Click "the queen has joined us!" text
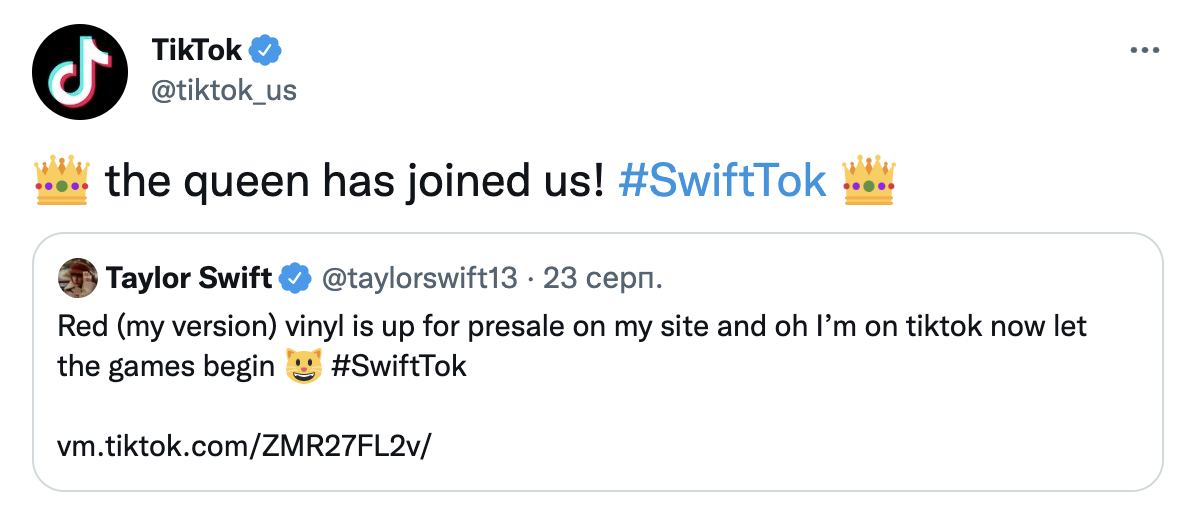The height and width of the screenshot is (518, 1194). pyautogui.click(x=355, y=180)
